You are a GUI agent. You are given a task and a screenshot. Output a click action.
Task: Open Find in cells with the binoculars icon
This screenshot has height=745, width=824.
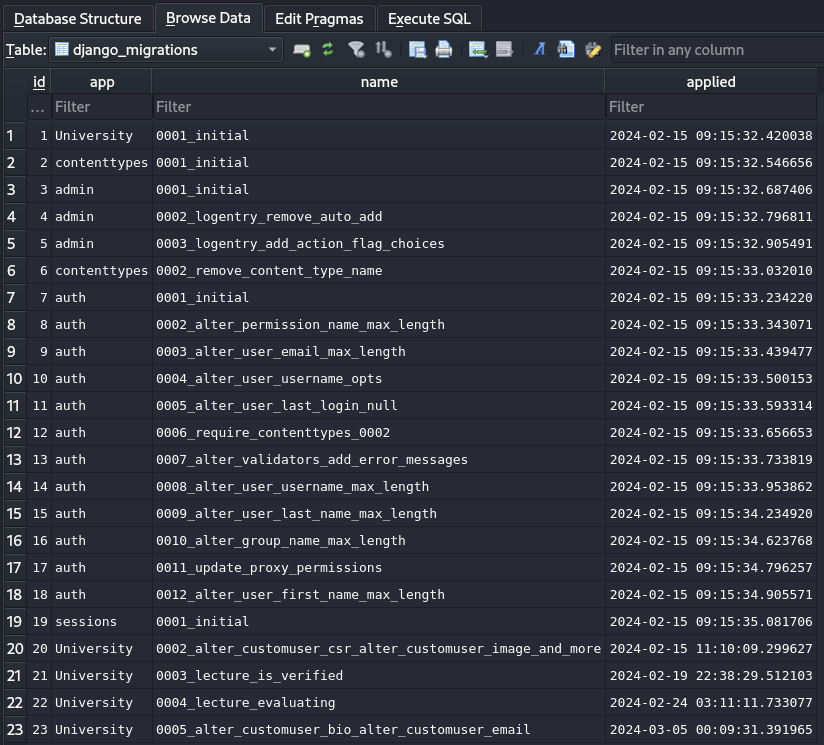pos(566,50)
